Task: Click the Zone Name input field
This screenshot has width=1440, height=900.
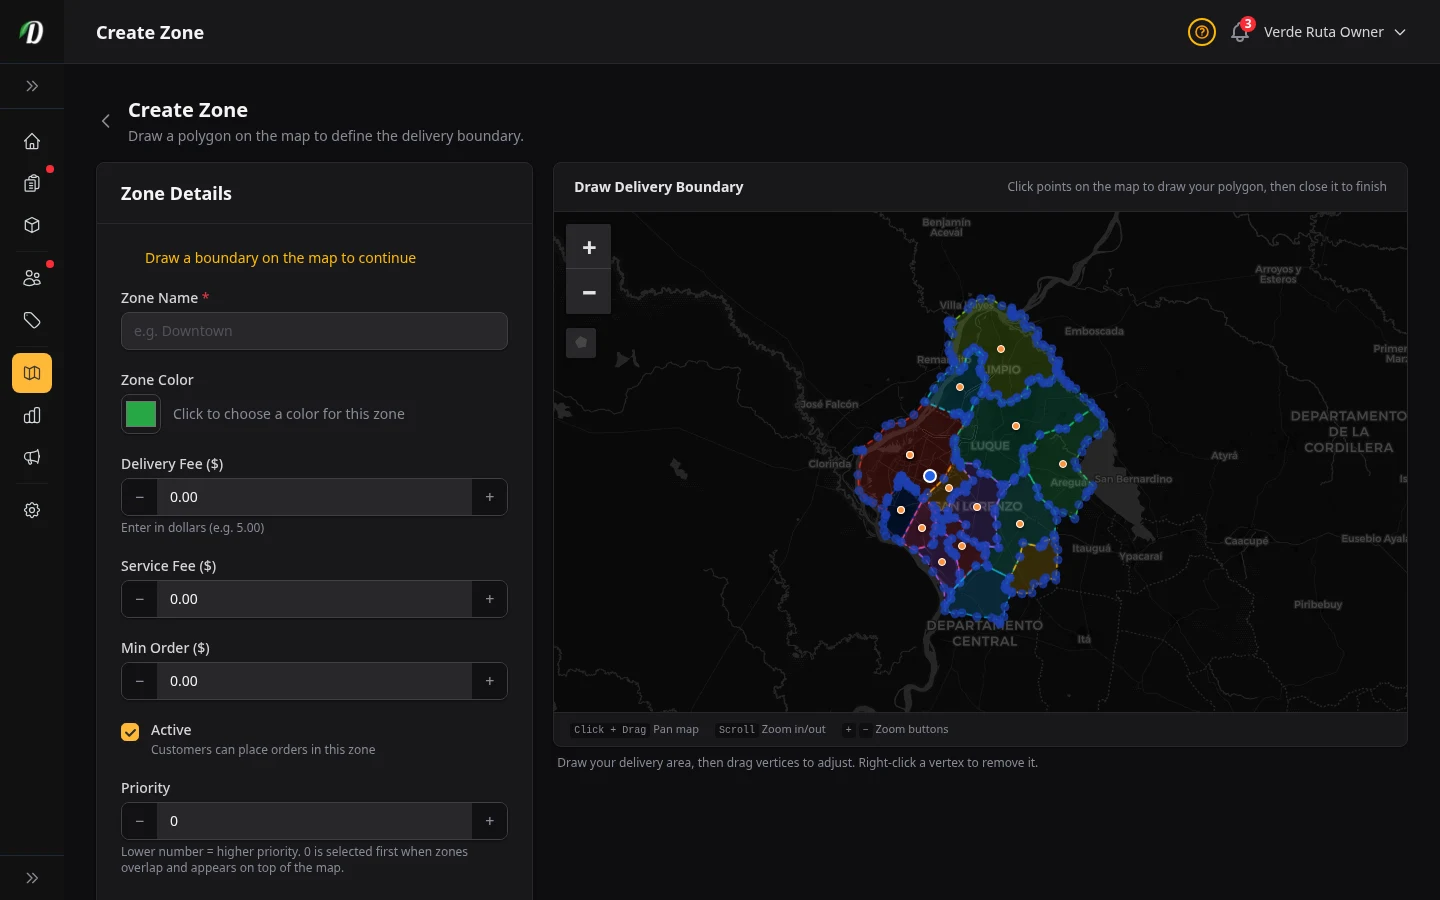Action: [314, 331]
